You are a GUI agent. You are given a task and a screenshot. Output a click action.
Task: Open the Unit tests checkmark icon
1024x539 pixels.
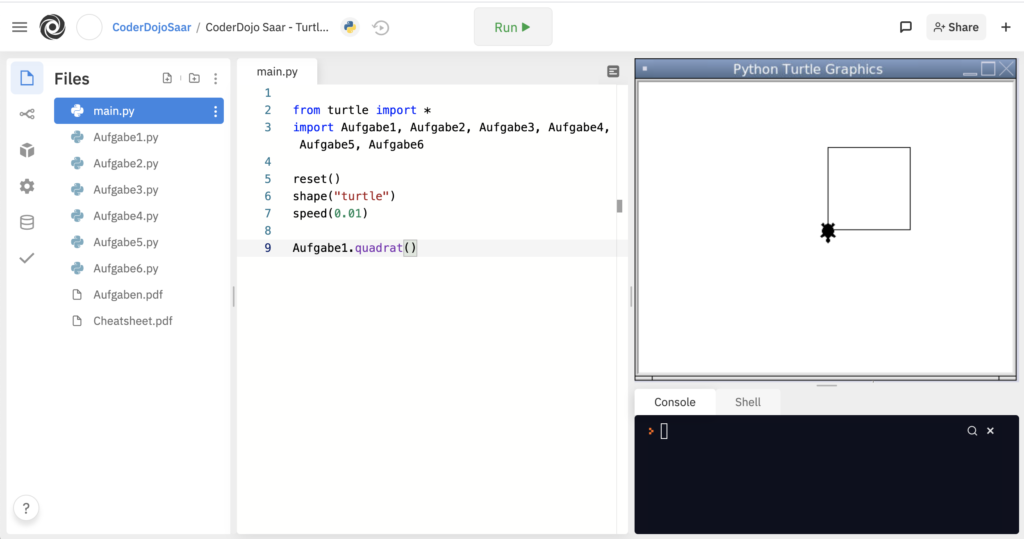[27, 258]
